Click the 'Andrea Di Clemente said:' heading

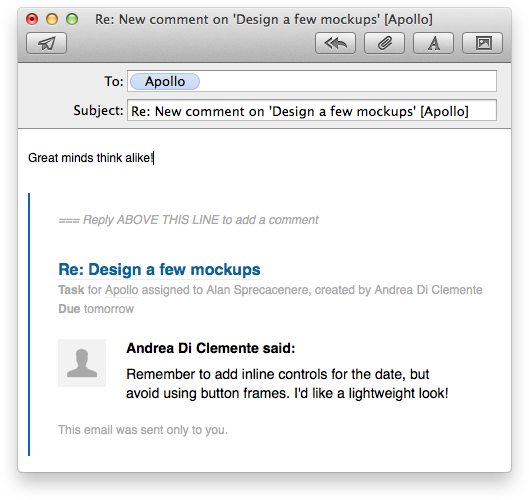[211, 348]
